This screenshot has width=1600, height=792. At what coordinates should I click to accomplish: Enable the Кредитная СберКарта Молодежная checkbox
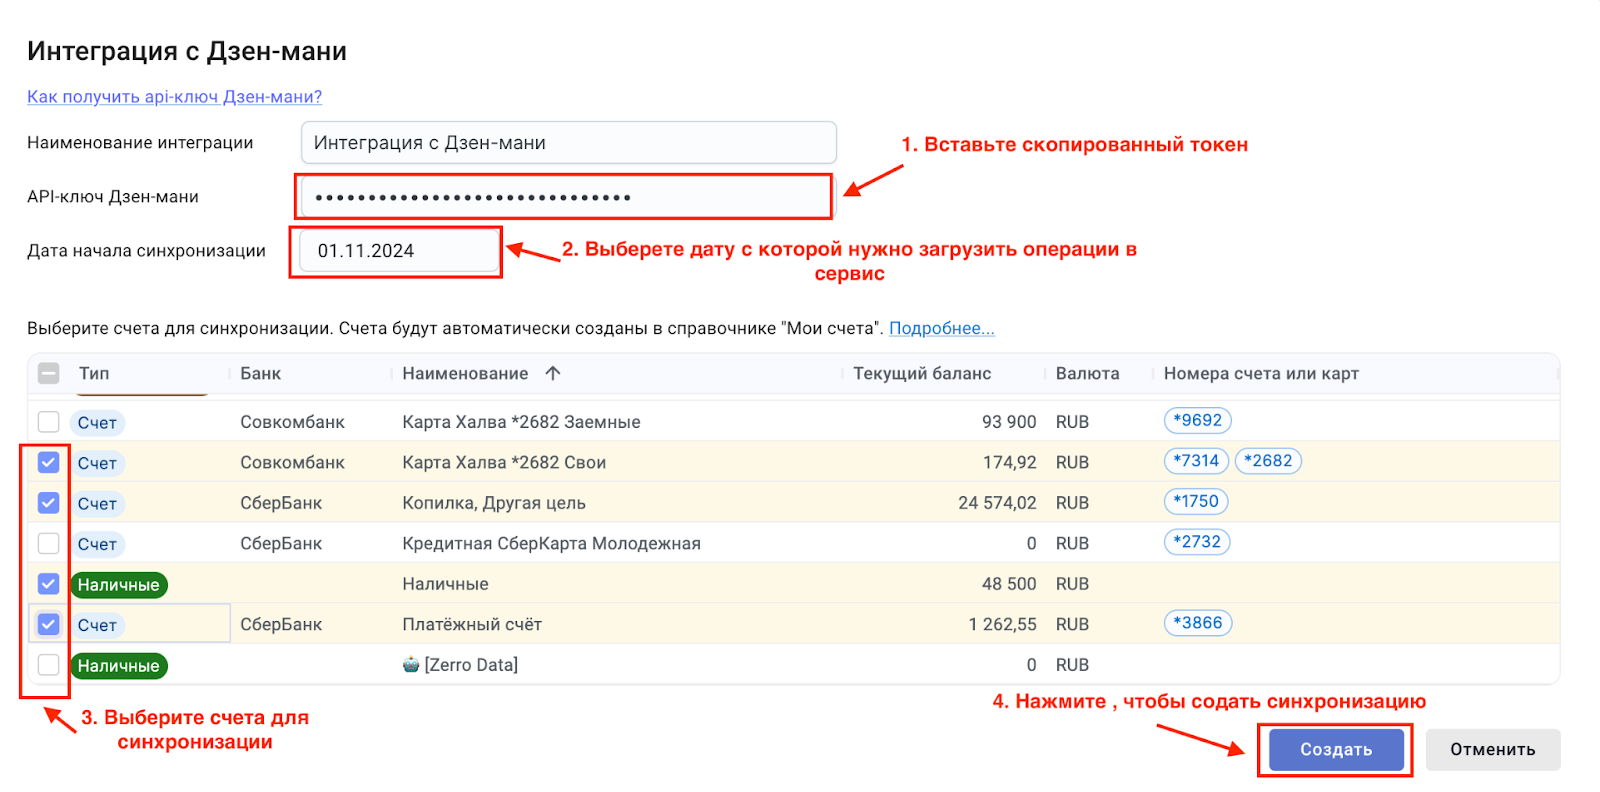[x=48, y=544]
